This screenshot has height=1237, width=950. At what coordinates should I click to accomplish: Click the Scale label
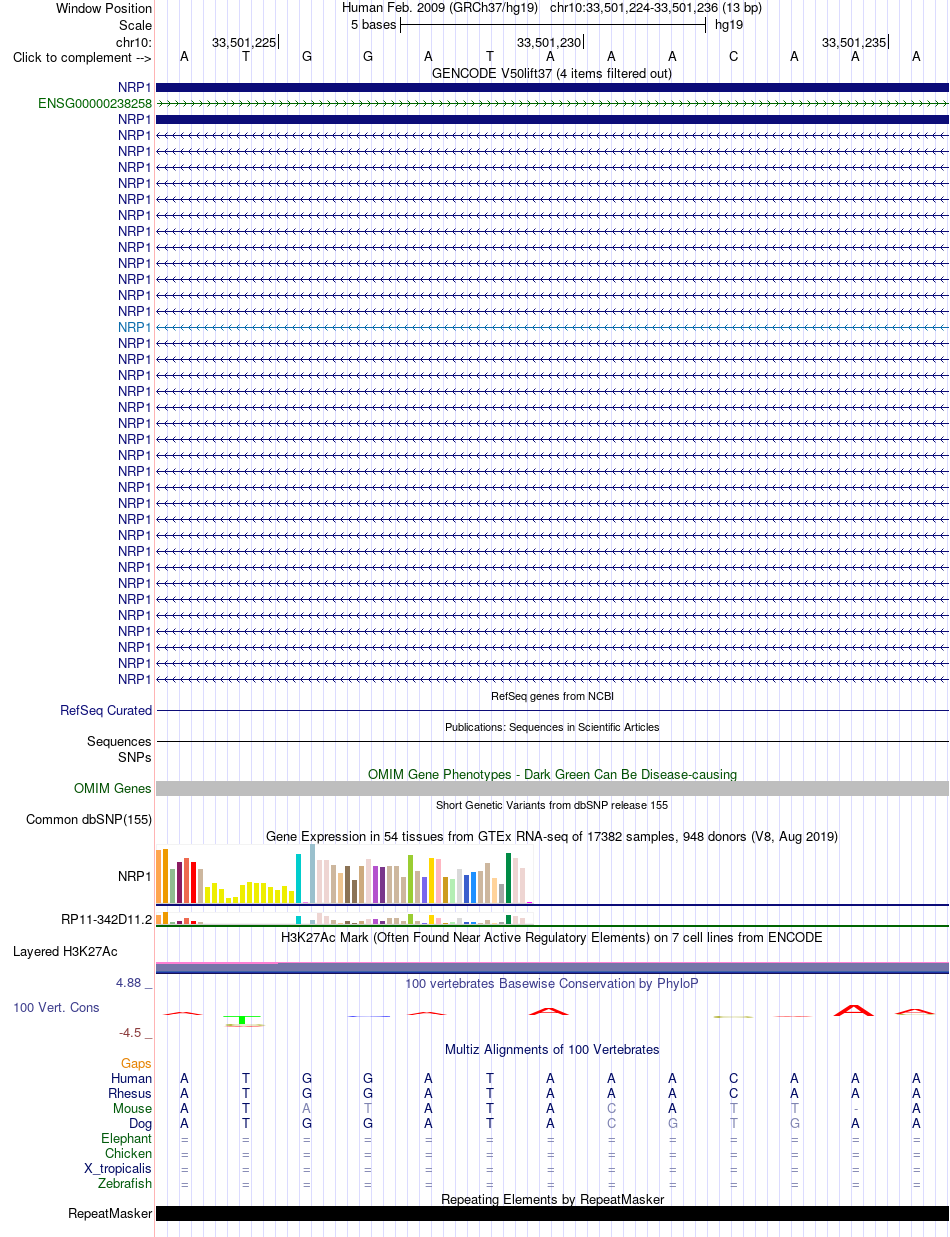click(135, 25)
